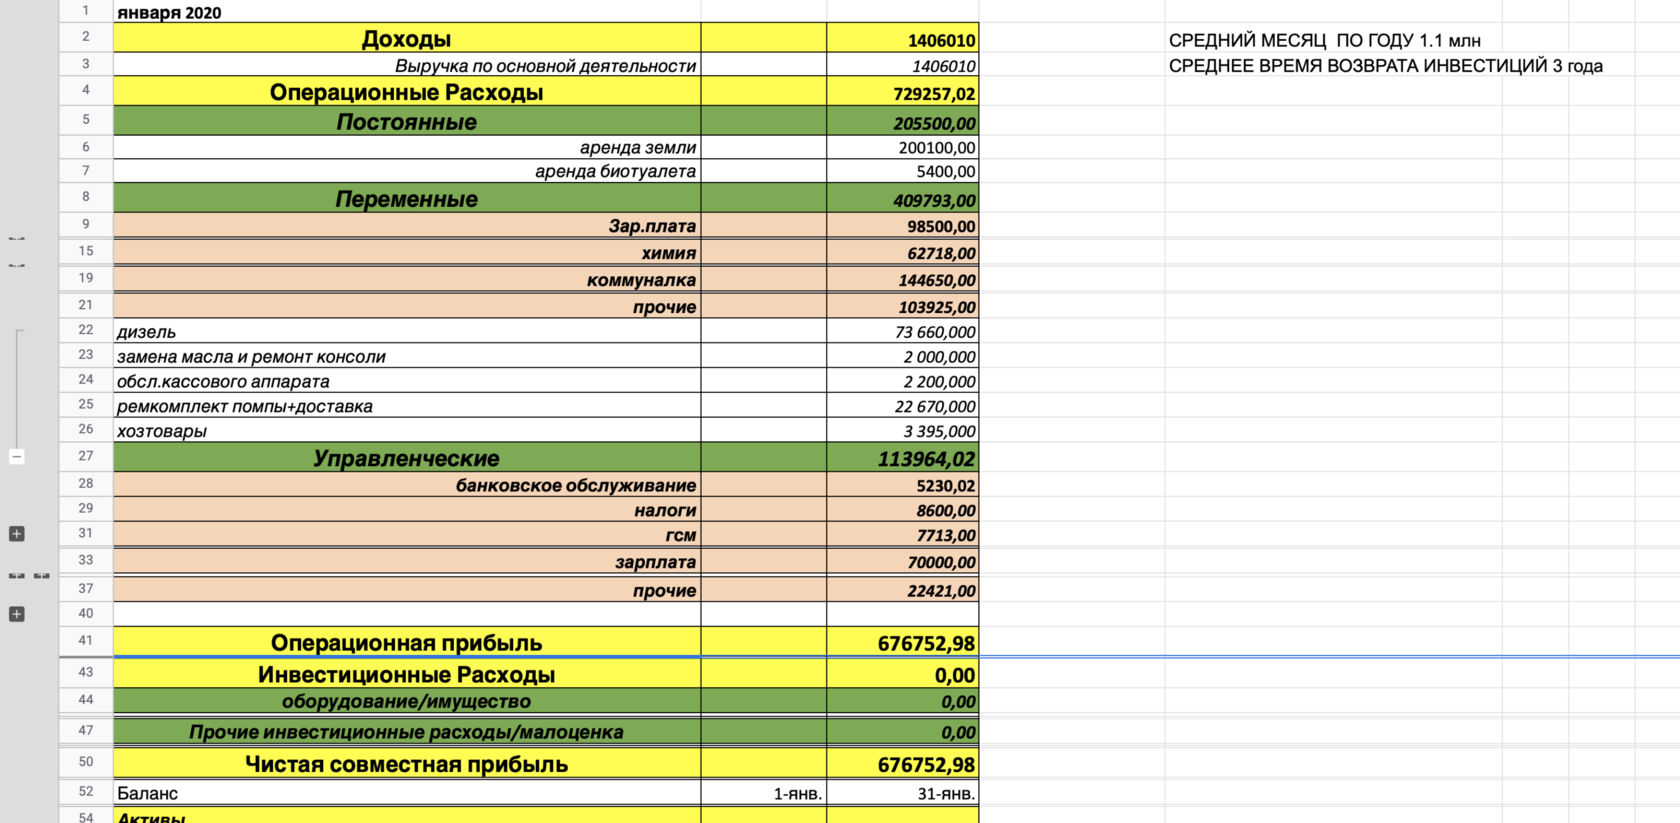
Task: Click 'СРЕДНЕЕ ВРЕМЯ ВОЗВРАТА ИНВЕСТИЦИЙ 3 года' note
Action: [1385, 66]
